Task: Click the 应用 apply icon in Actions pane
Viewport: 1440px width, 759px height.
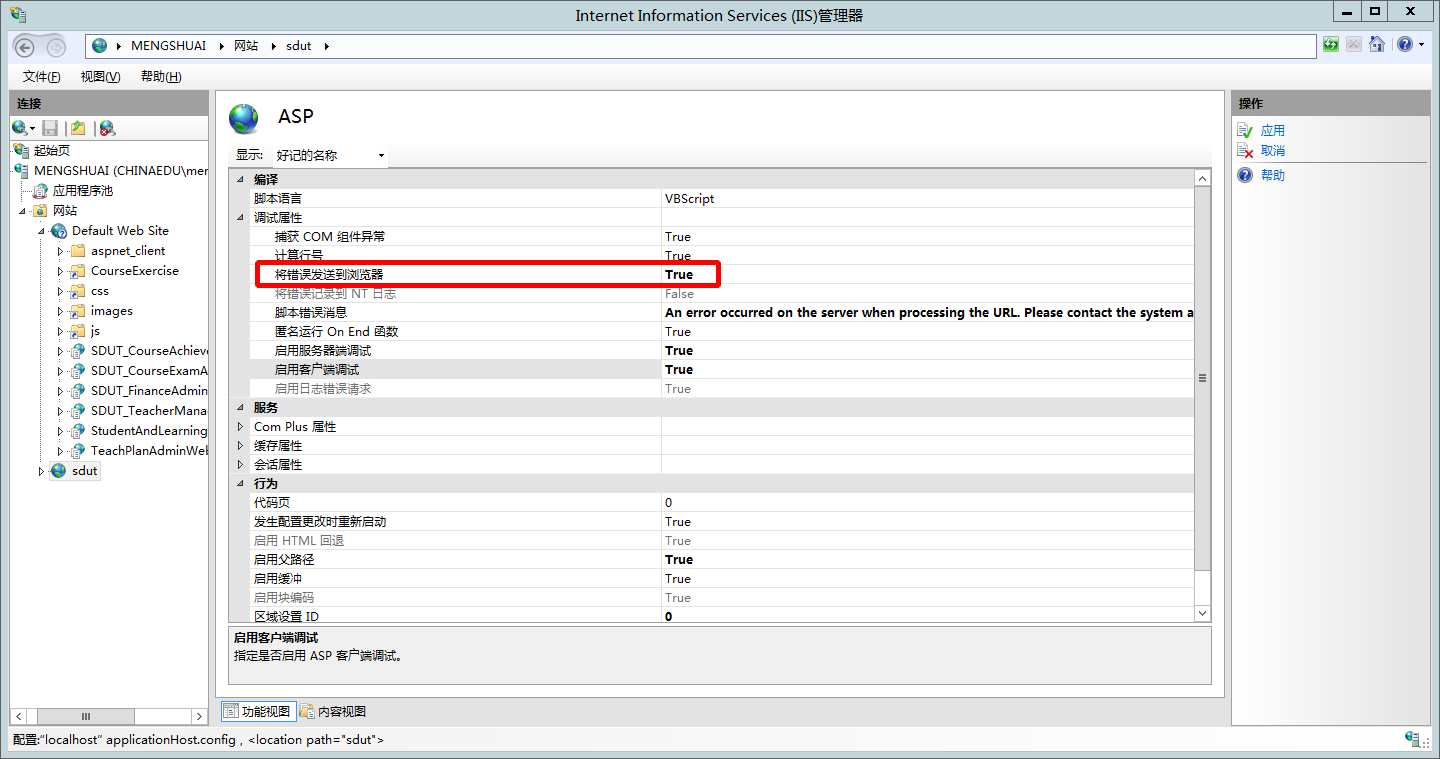Action: (x=1245, y=130)
